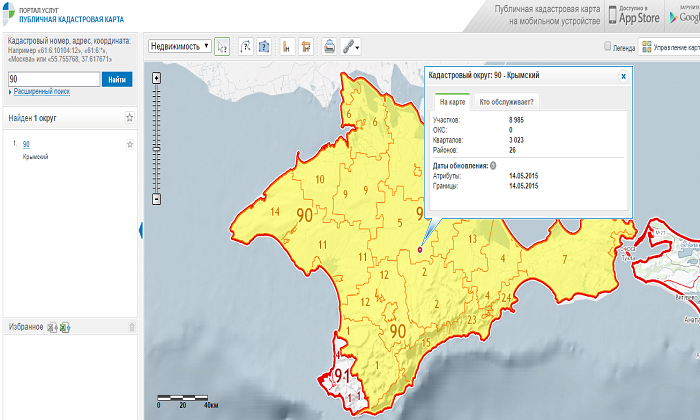This screenshot has height=420, width=700.
Task: Zoom out with the minus button
Action: click(x=156, y=199)
